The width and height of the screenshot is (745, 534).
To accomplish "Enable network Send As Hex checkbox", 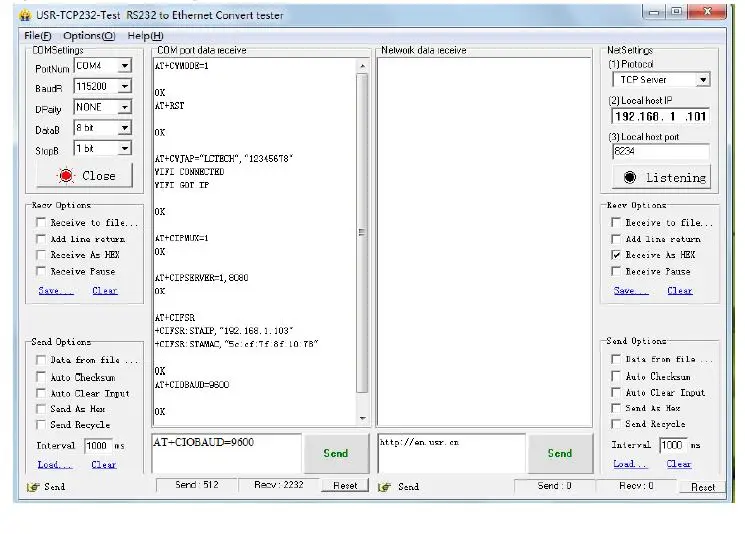I will pyautogui.click(x=616, y=408).
